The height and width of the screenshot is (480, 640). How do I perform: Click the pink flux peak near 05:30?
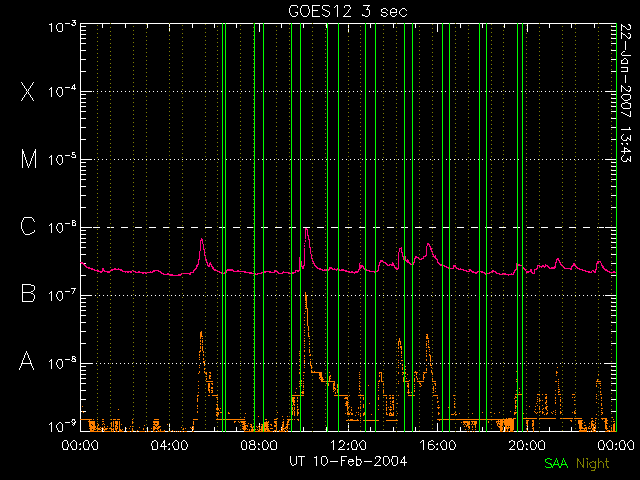(x=201, y=240)
